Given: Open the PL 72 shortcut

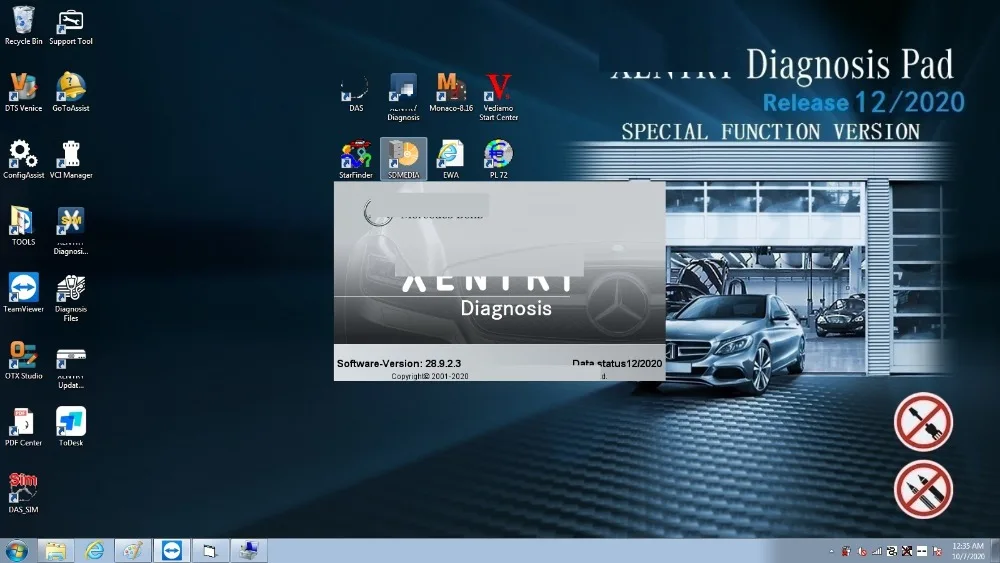Looking at the screenshot, I should pos(498,156).
